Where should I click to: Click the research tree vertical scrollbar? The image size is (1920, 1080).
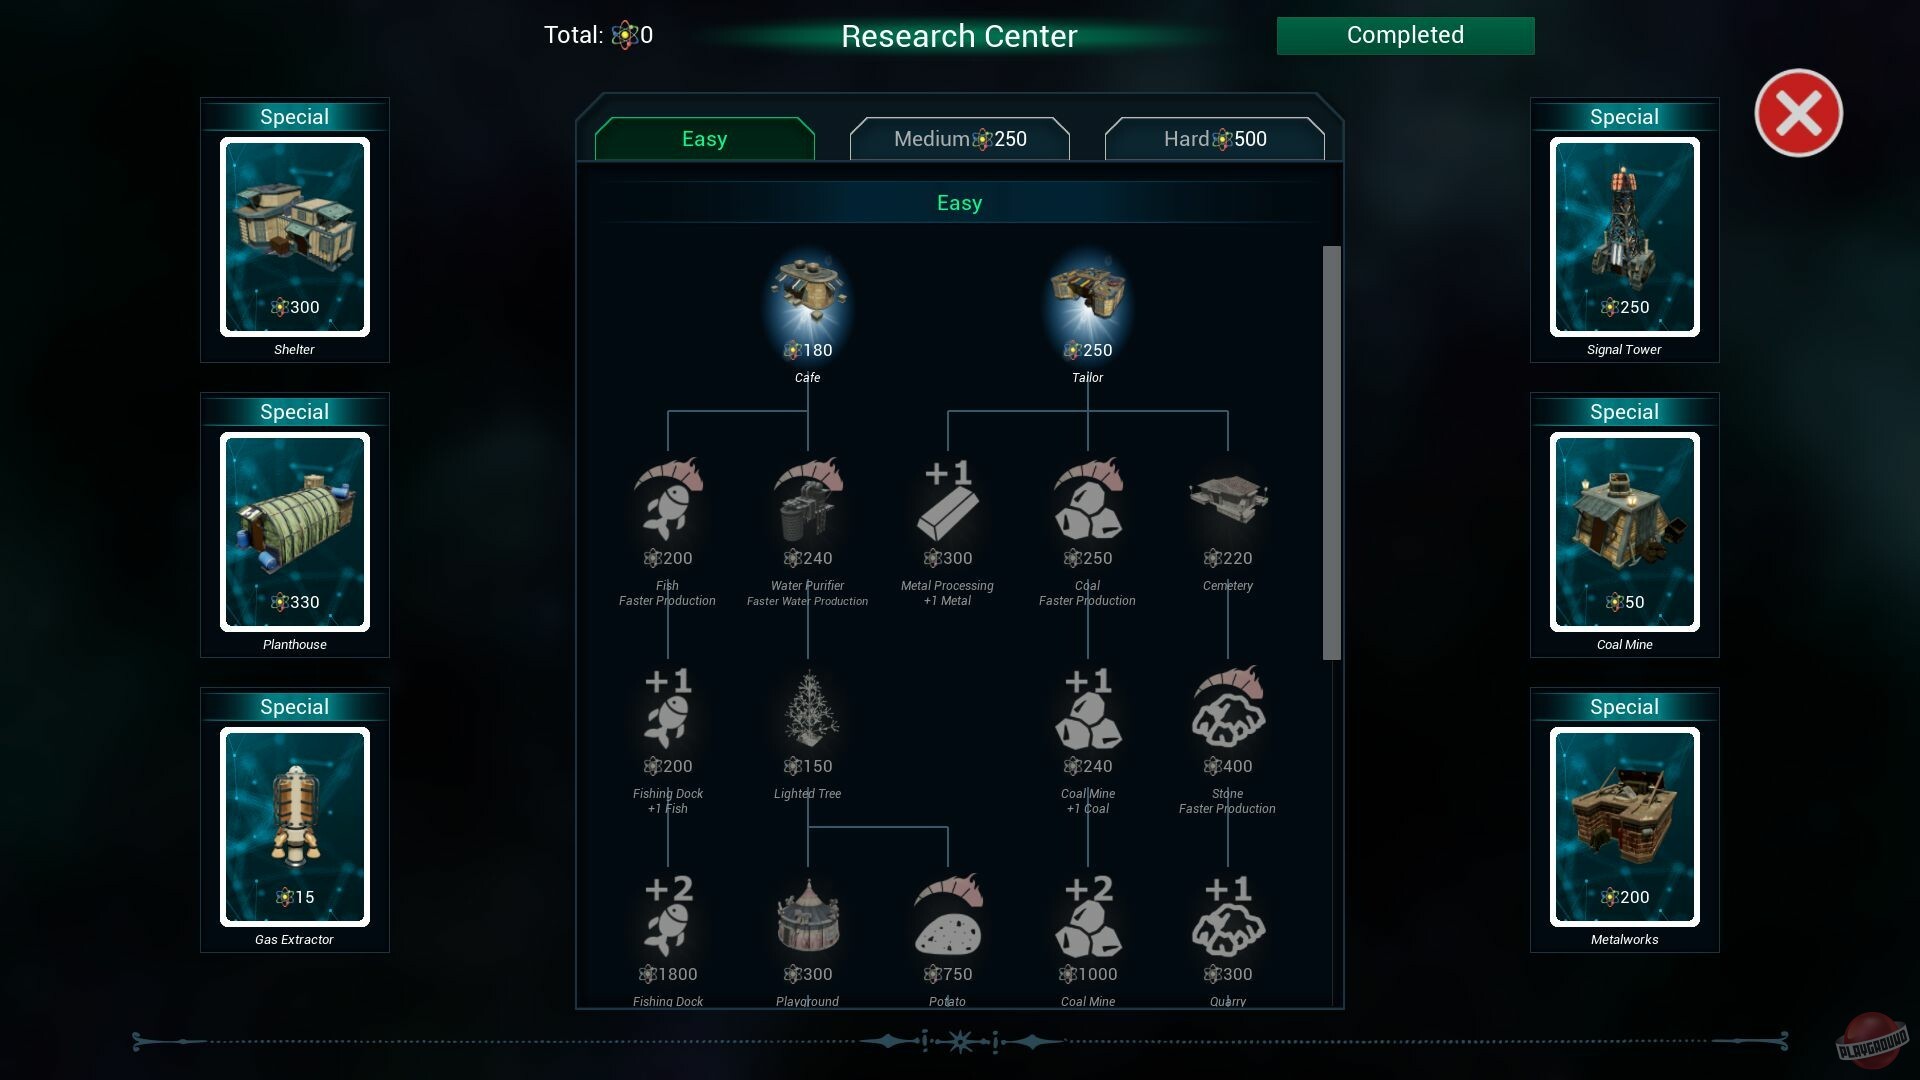tap(1331, 453)
